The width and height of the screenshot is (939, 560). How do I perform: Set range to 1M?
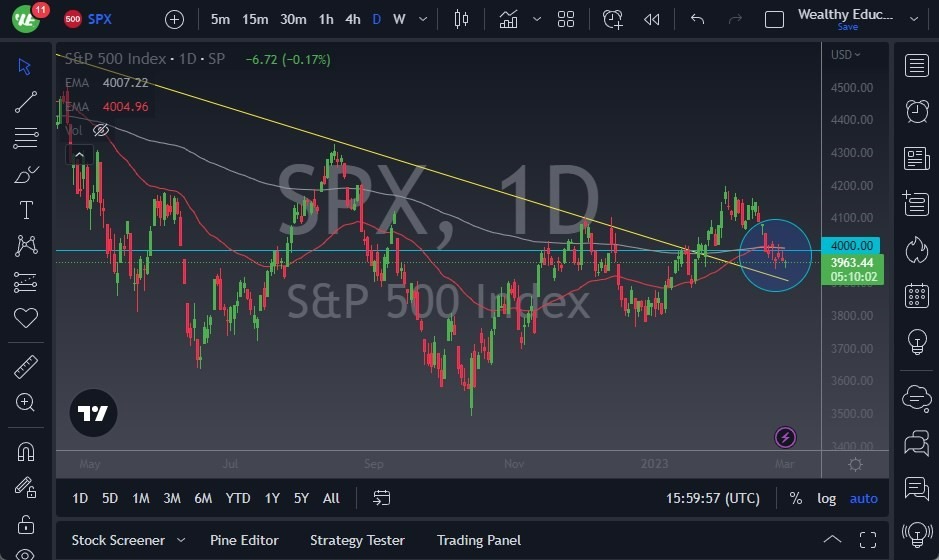pos(141,498)
